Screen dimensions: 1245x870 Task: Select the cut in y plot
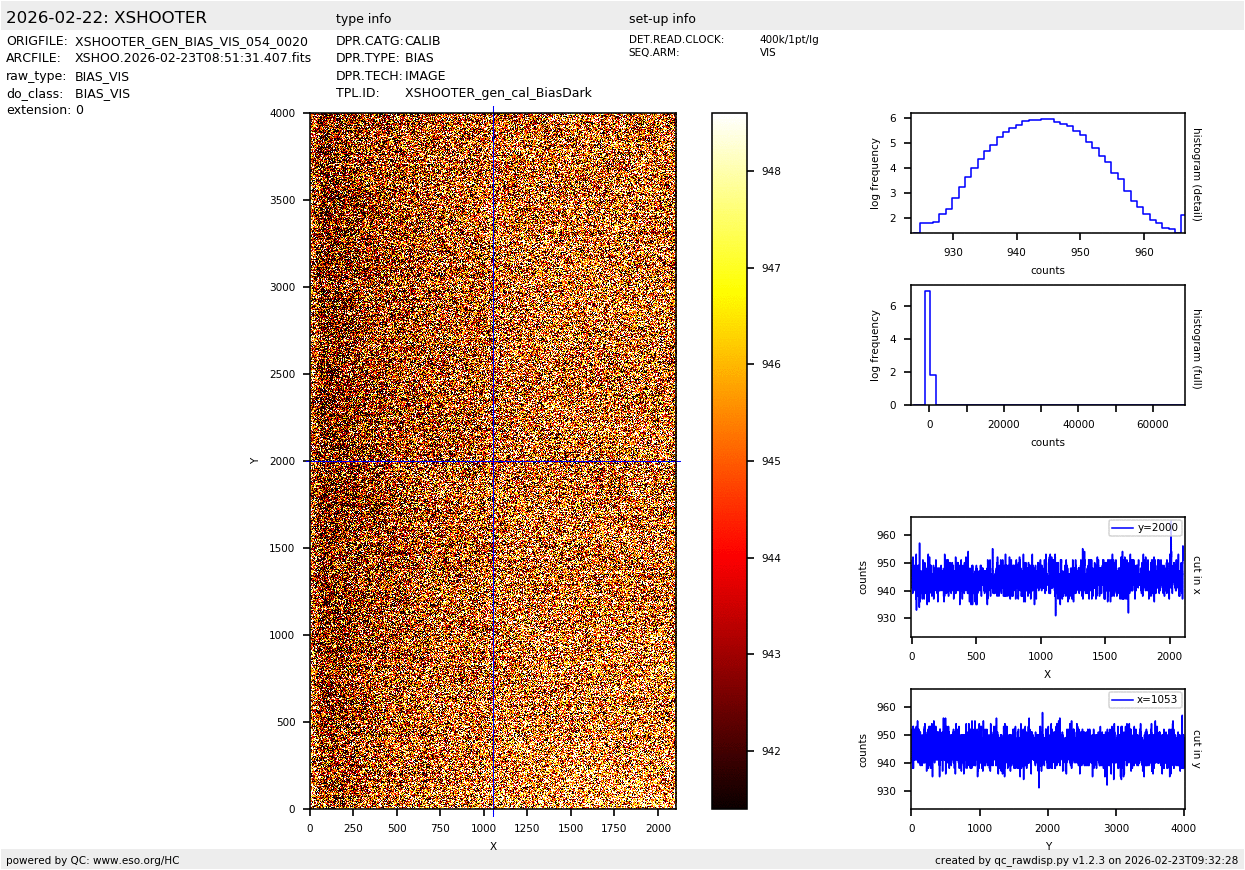[x=1047, y=749]
